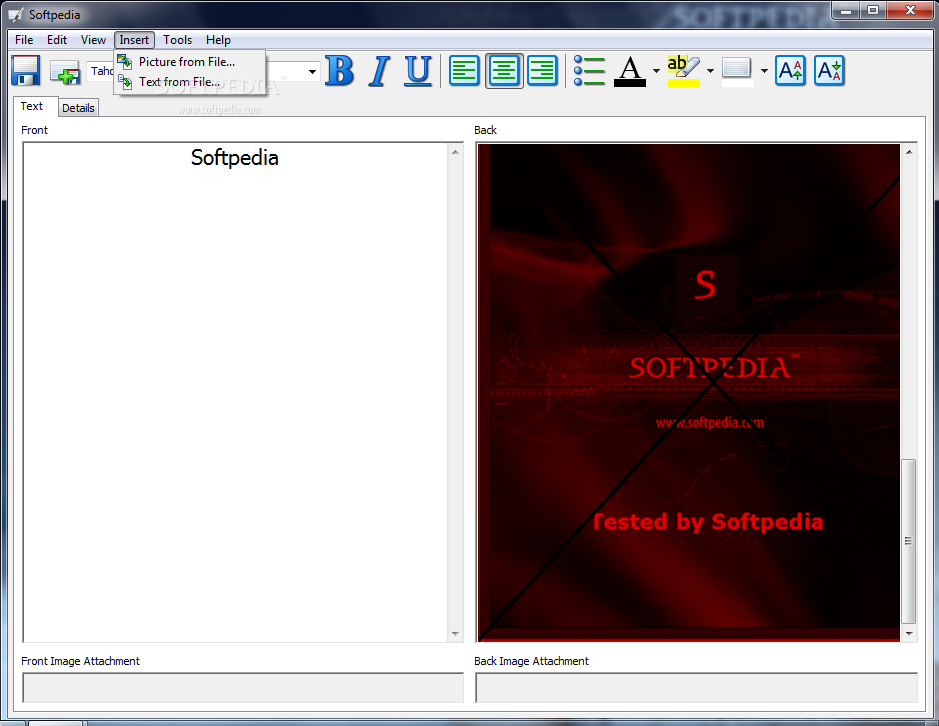Click the Back card image area

coord(689,392)
